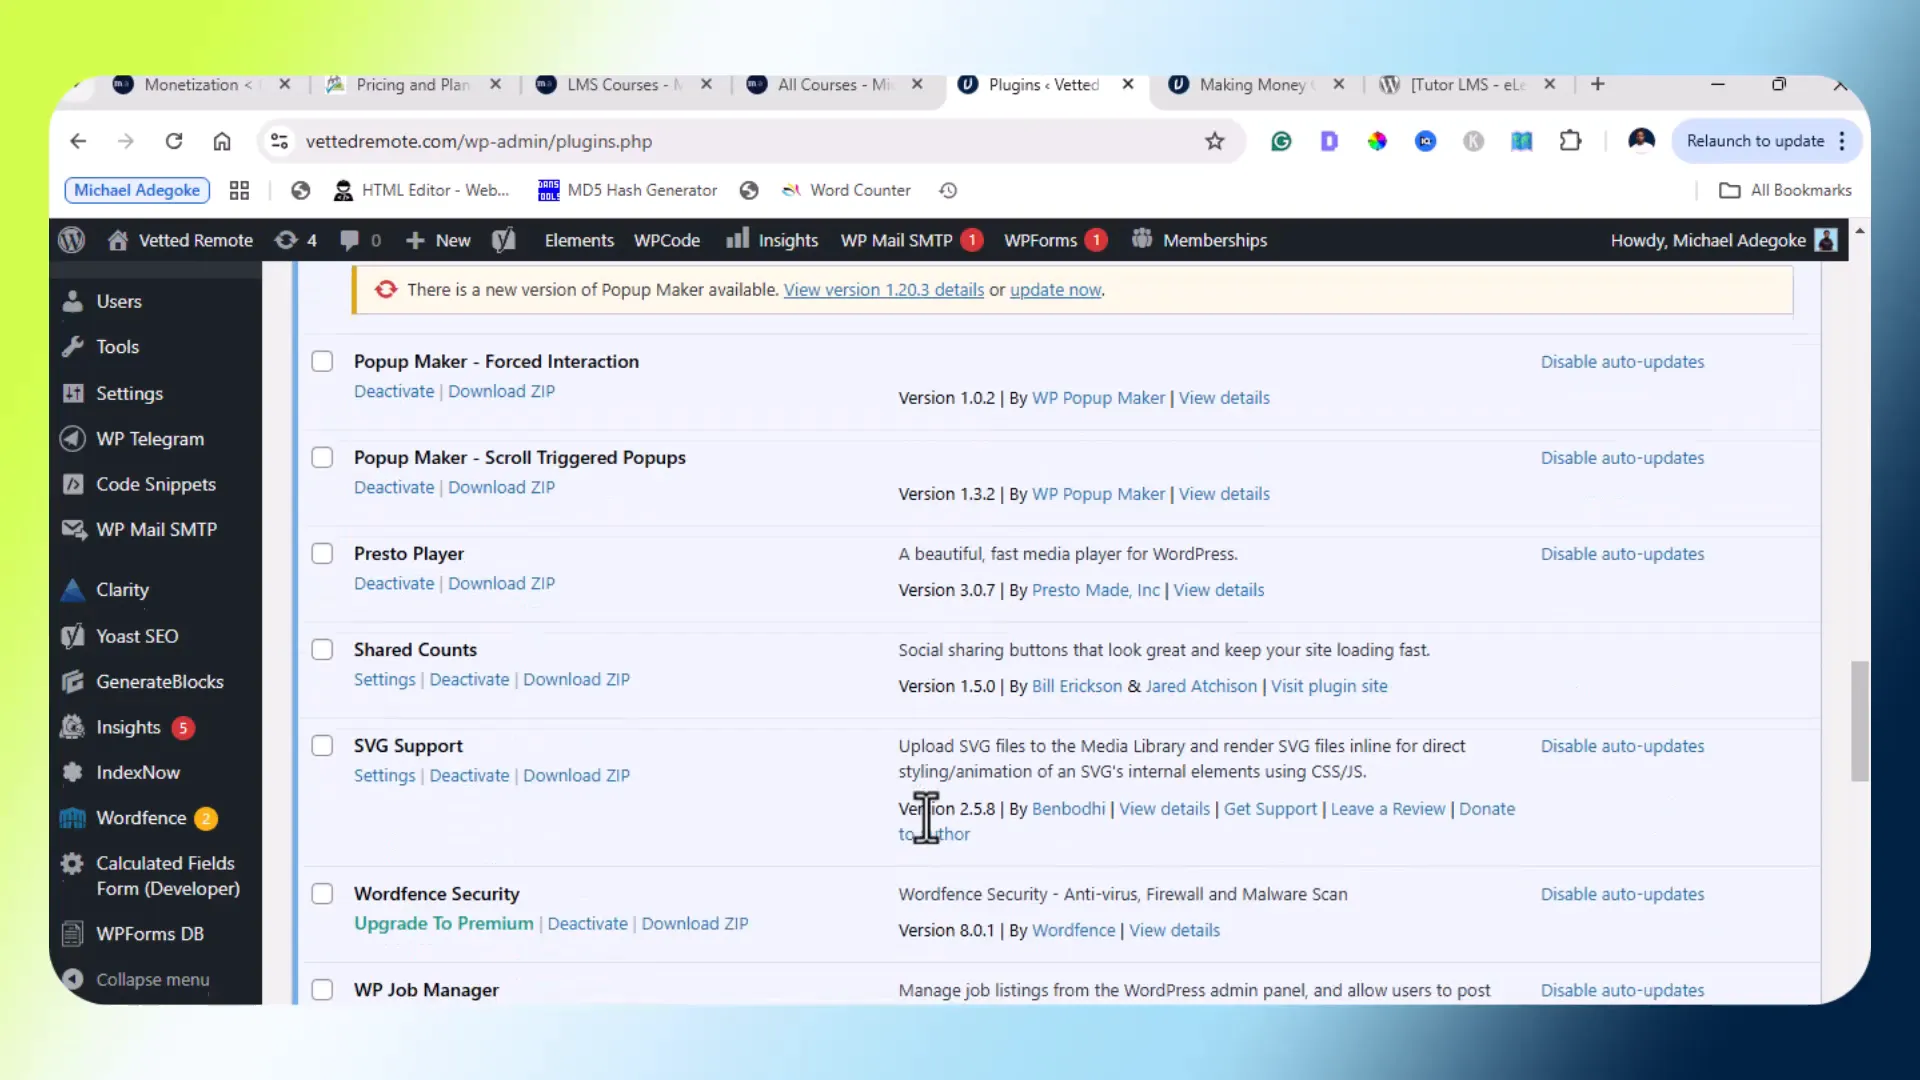Open the Chrome three-dot menu
This screenshot has height=1080, width=1920.
pos(1842,141)
